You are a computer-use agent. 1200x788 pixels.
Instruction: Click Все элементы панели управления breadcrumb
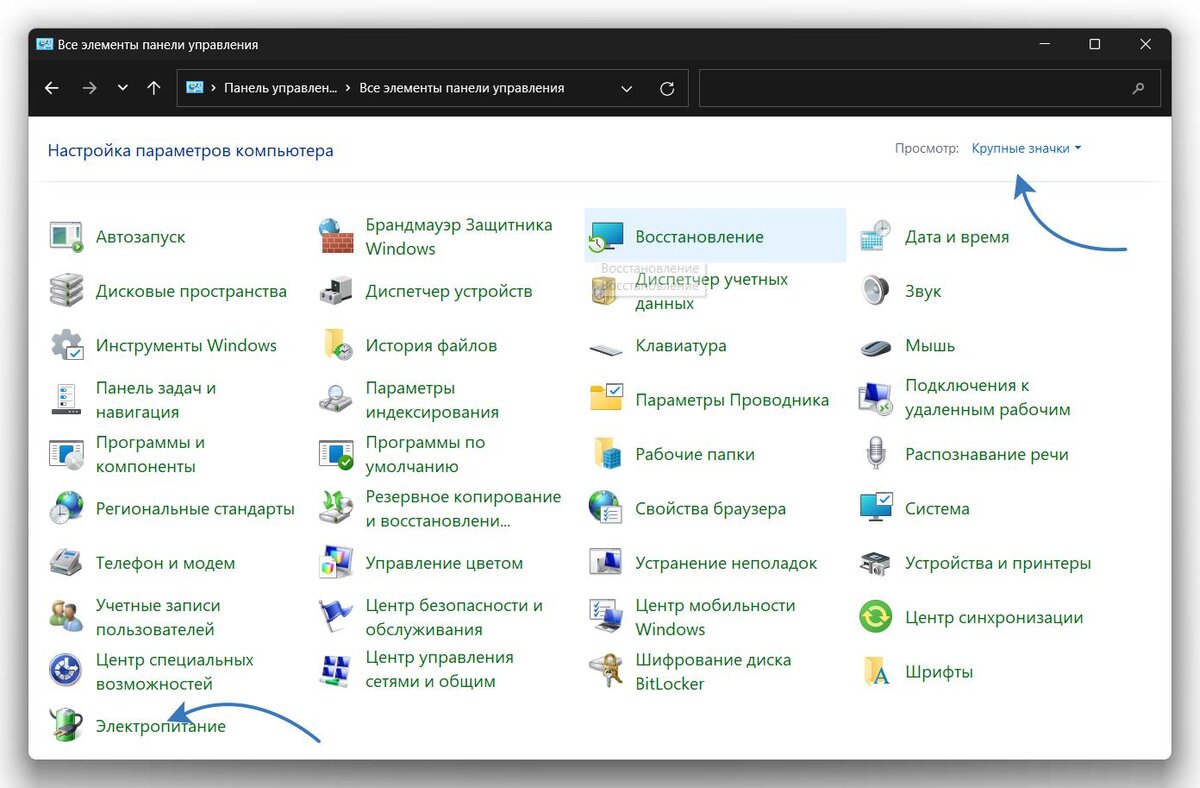pos(462,88)
